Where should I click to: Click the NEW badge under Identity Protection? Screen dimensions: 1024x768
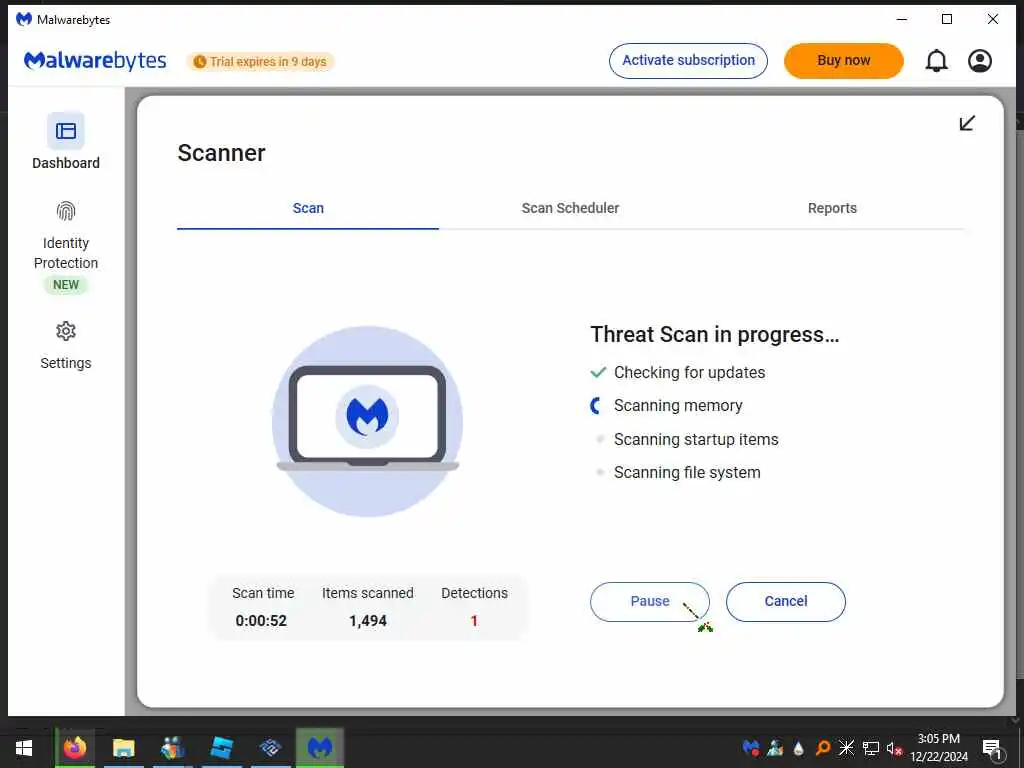(66, 285)
